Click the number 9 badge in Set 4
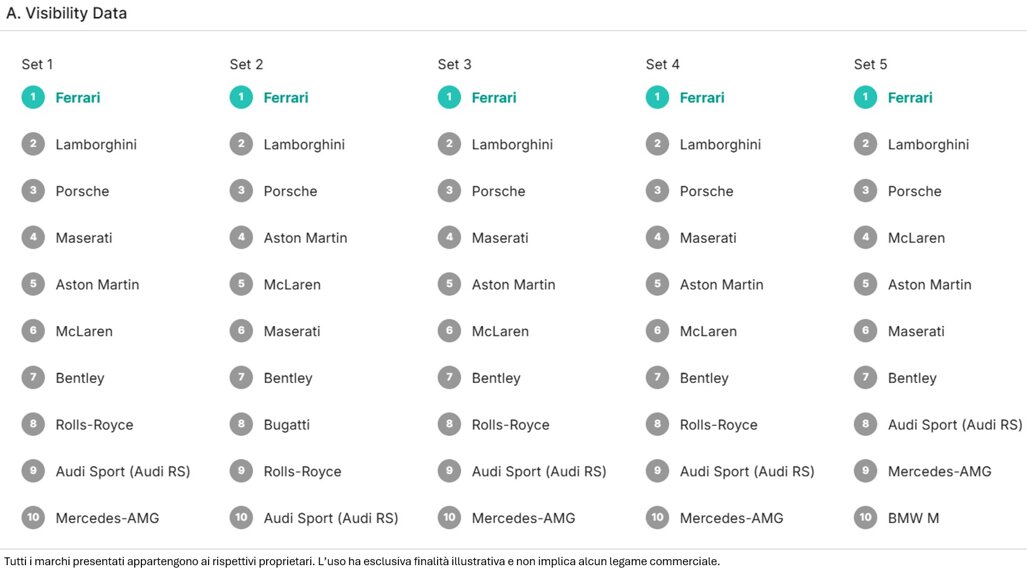1027x570 pixels. pyautogui.click(x=657, y=471)
